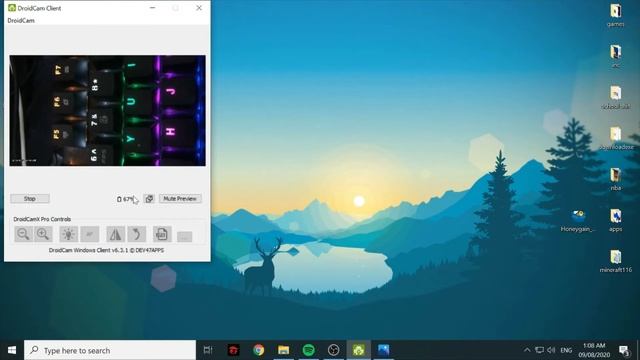The height and width of the screenshot is (360, 640).
Task: Switch to DroidCam taskbar icon
Action: [x=359, y=350]
